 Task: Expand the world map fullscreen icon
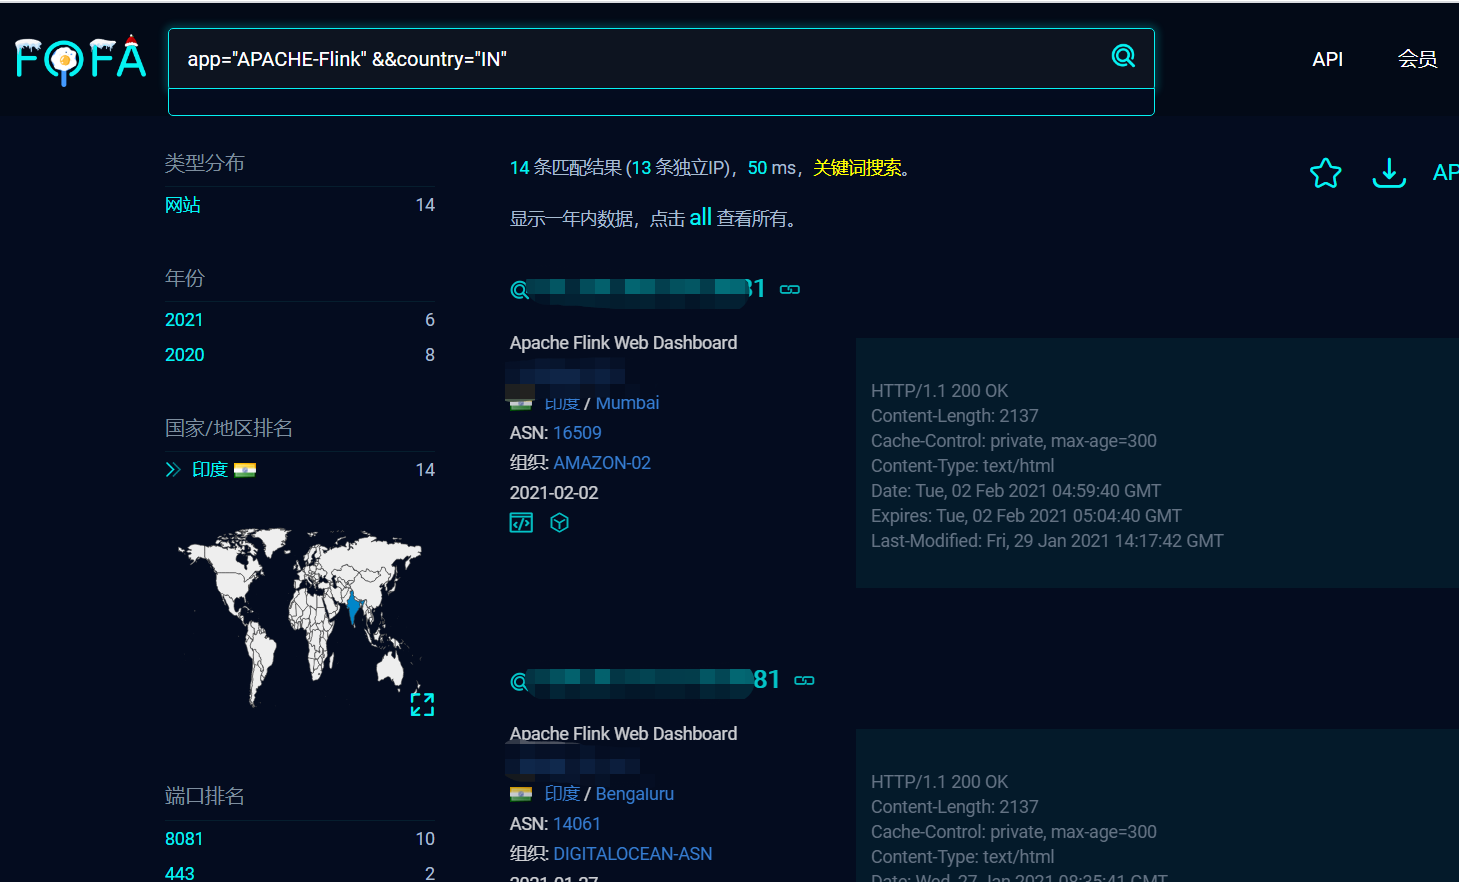click(x=422, y=704)
